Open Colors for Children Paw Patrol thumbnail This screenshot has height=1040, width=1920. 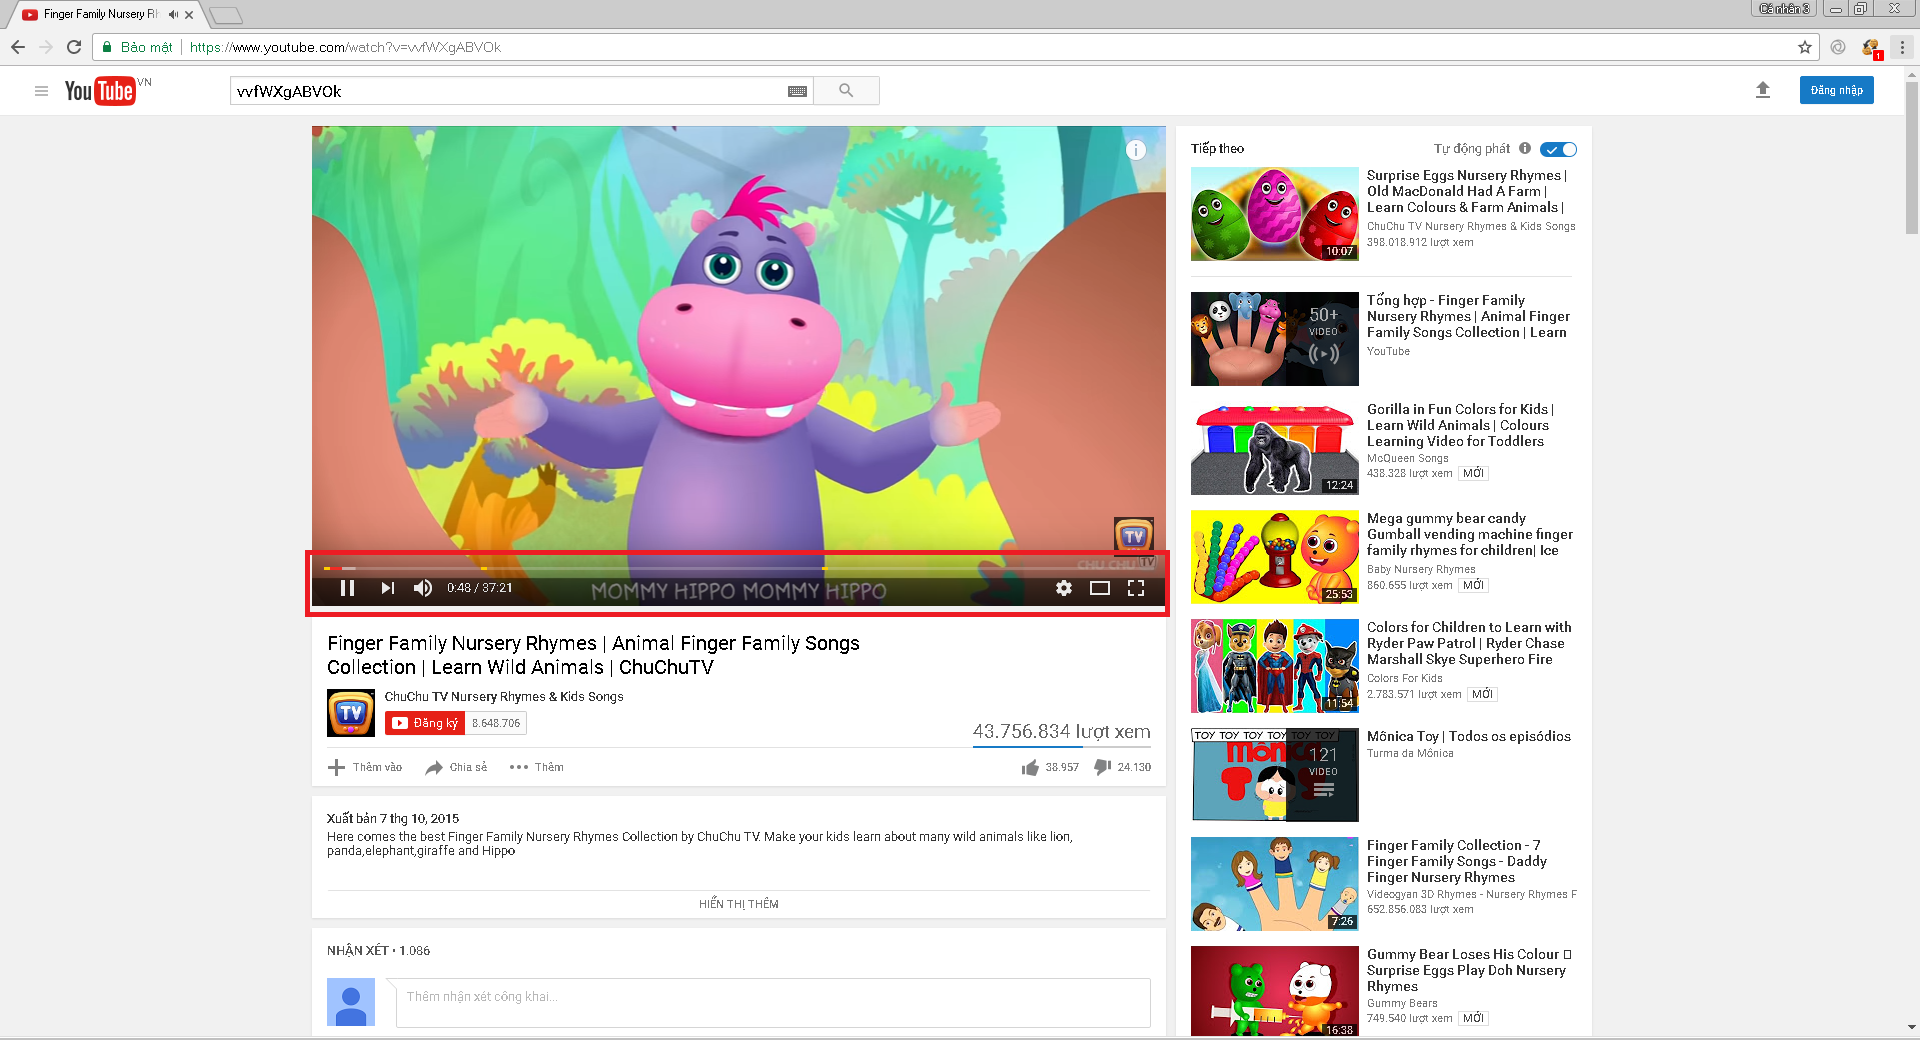click(x=1275, y=666)
